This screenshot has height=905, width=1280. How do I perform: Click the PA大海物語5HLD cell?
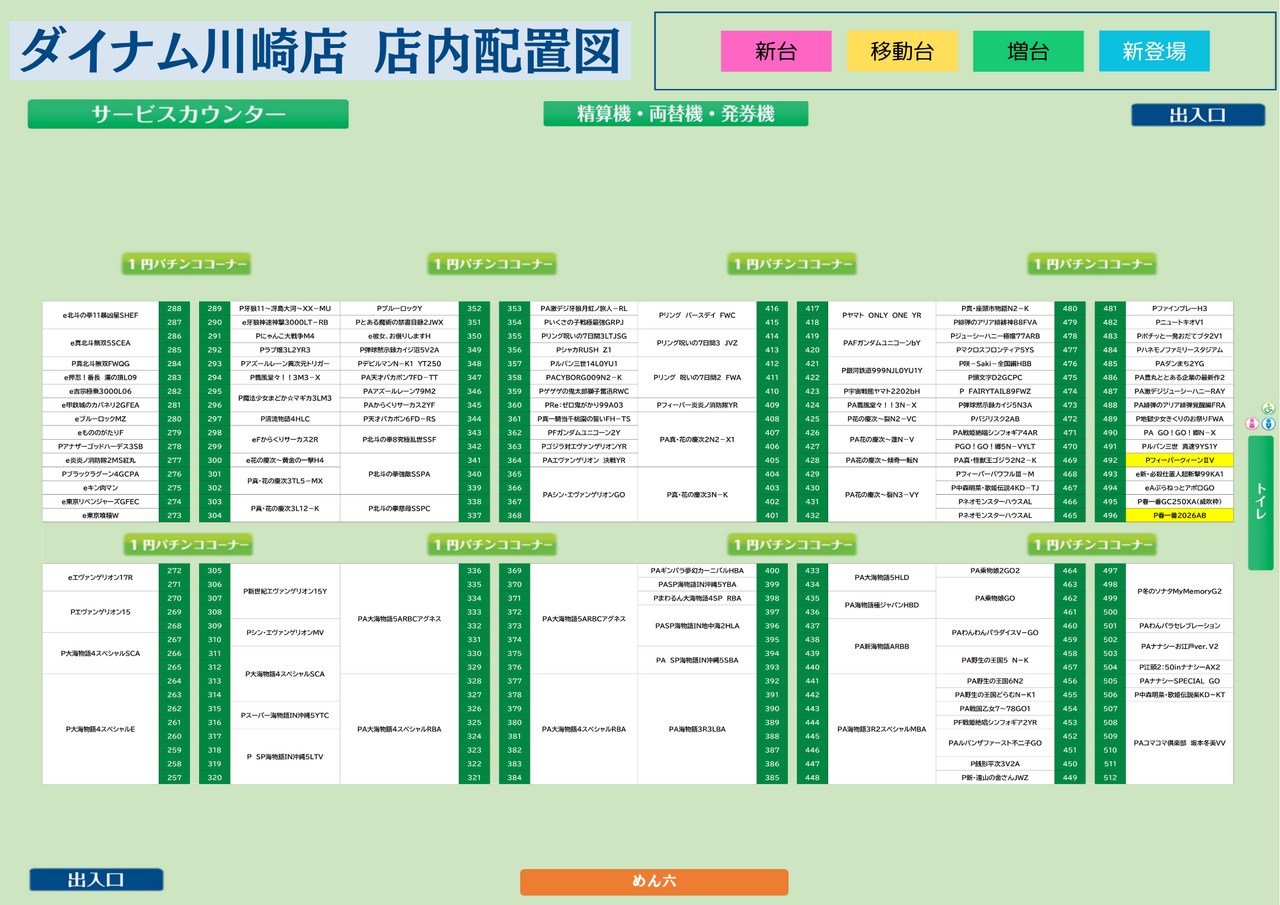(x=882, y=578)
